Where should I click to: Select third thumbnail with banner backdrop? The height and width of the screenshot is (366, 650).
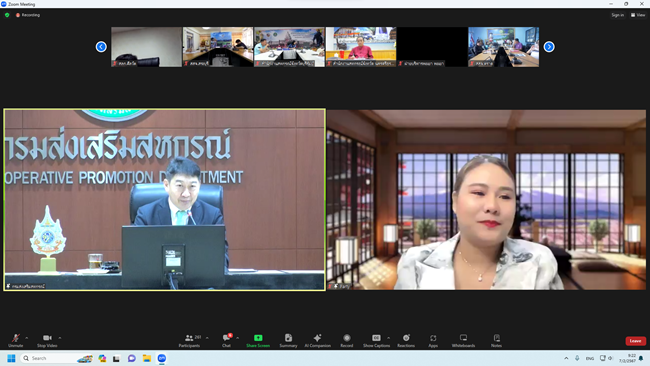click(289, 47)
